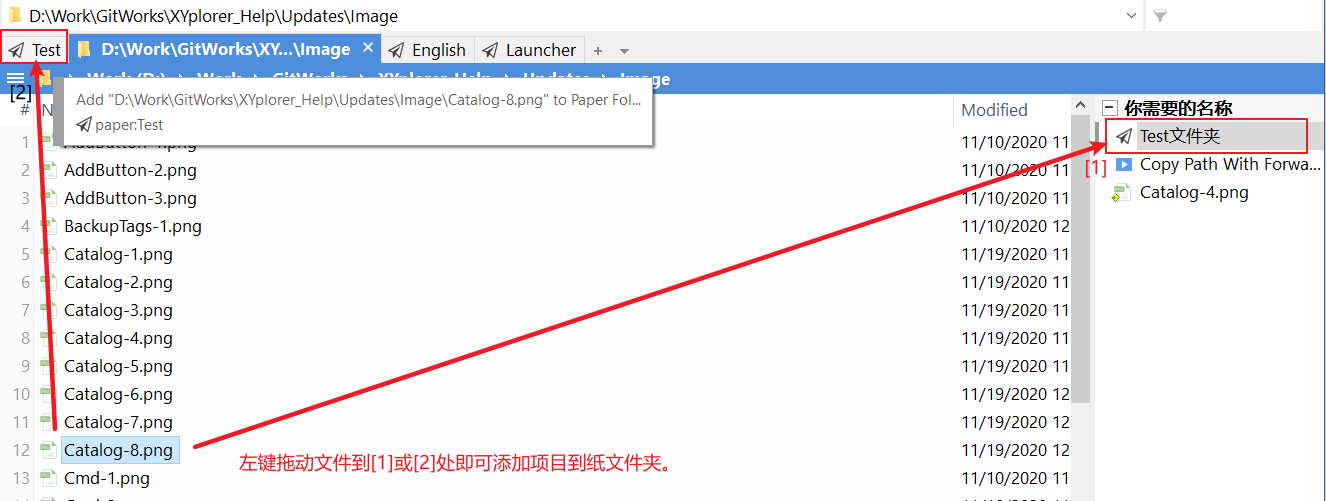The width and height of the screenshot is (1326, 501).
Task: Sort by the Modified column header
Action: (994, 110)
